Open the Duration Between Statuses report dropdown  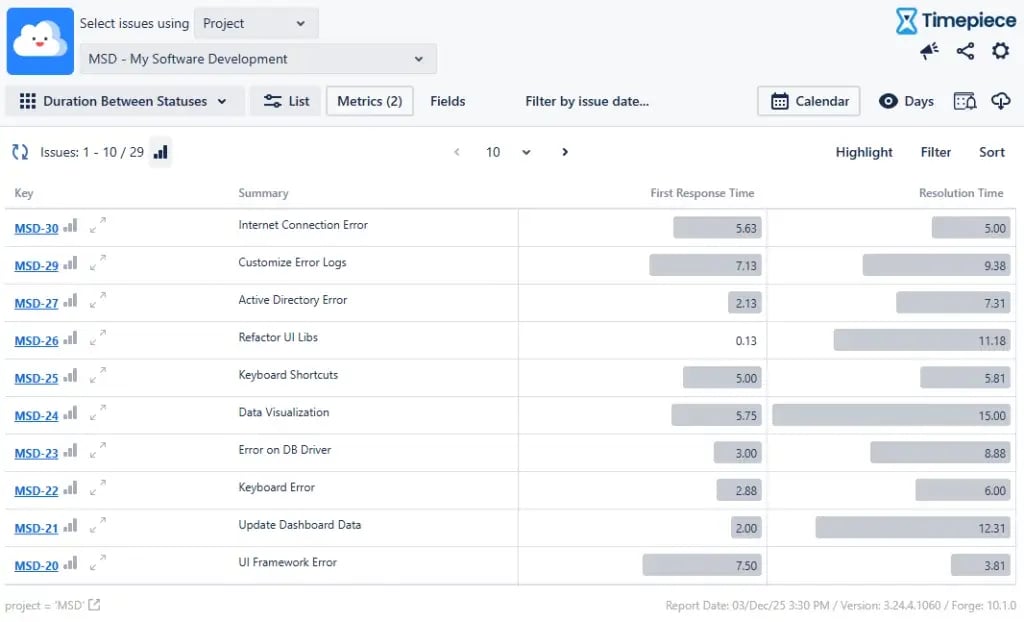pos(125,101)
